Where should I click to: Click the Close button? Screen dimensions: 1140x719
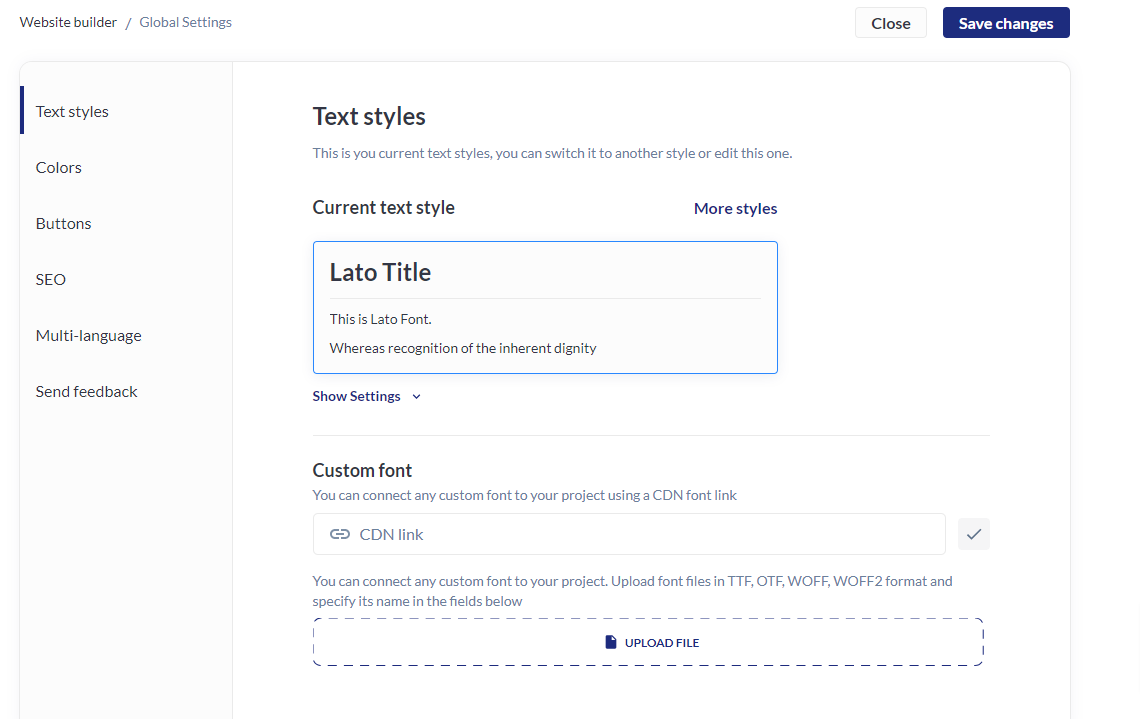coord(890,23)
